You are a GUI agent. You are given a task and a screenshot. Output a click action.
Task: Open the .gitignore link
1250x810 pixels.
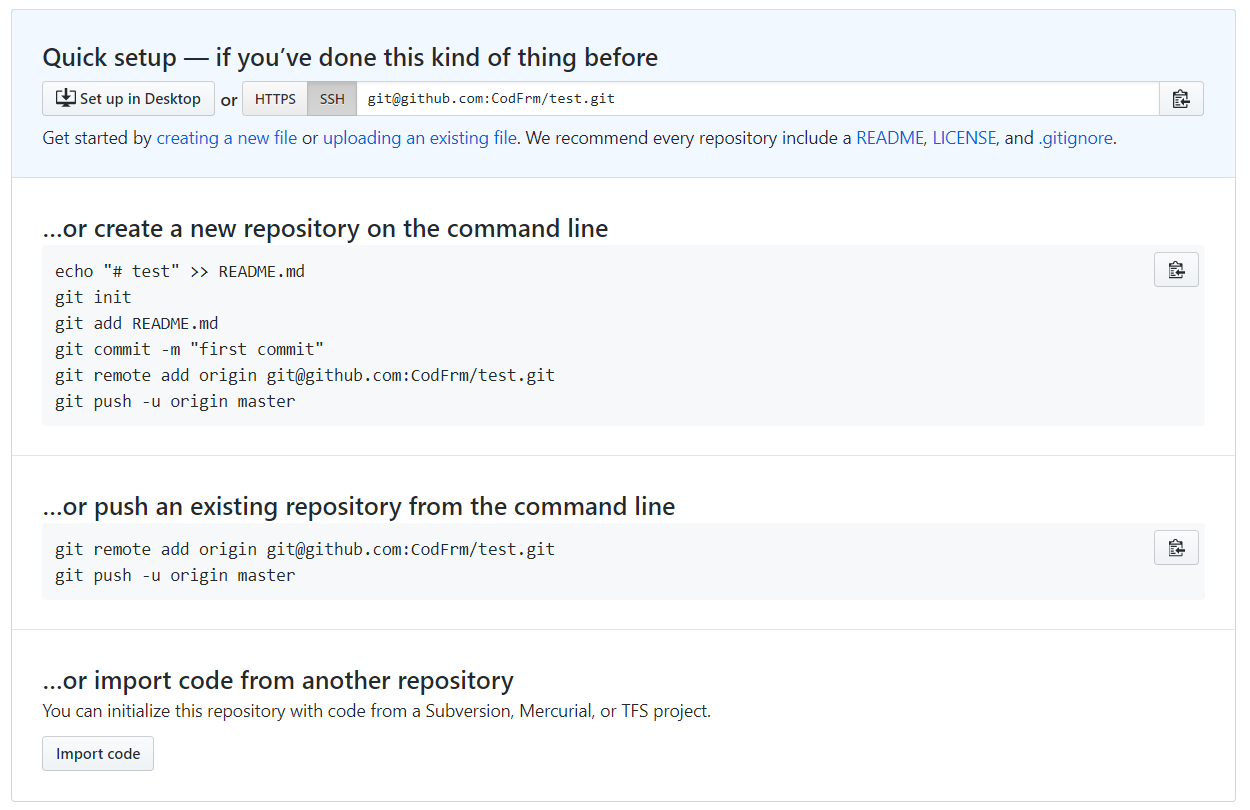point(1075,138)
